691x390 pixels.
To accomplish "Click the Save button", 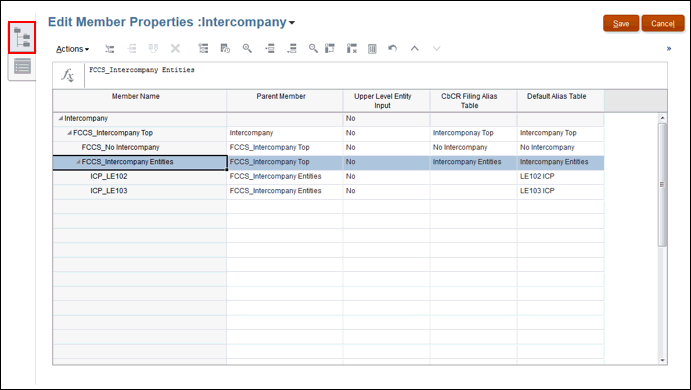I will (621, 23).
